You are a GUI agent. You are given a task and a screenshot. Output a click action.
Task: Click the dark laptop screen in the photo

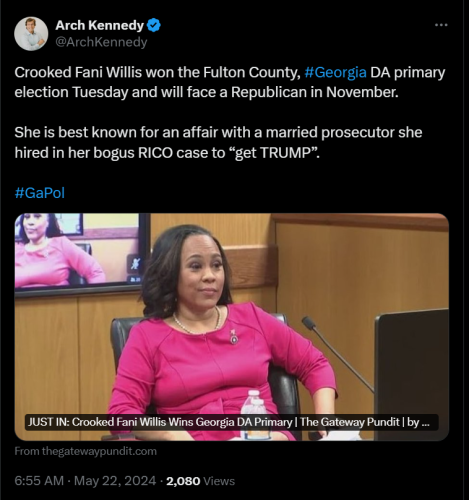412,373
